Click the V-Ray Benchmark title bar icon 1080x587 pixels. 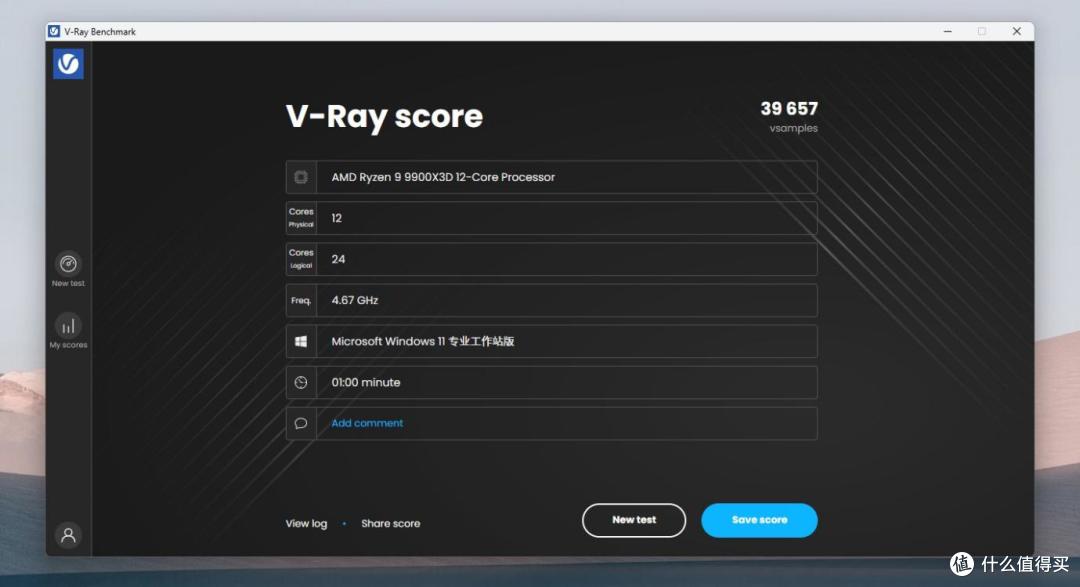click(x=54, y=31)
